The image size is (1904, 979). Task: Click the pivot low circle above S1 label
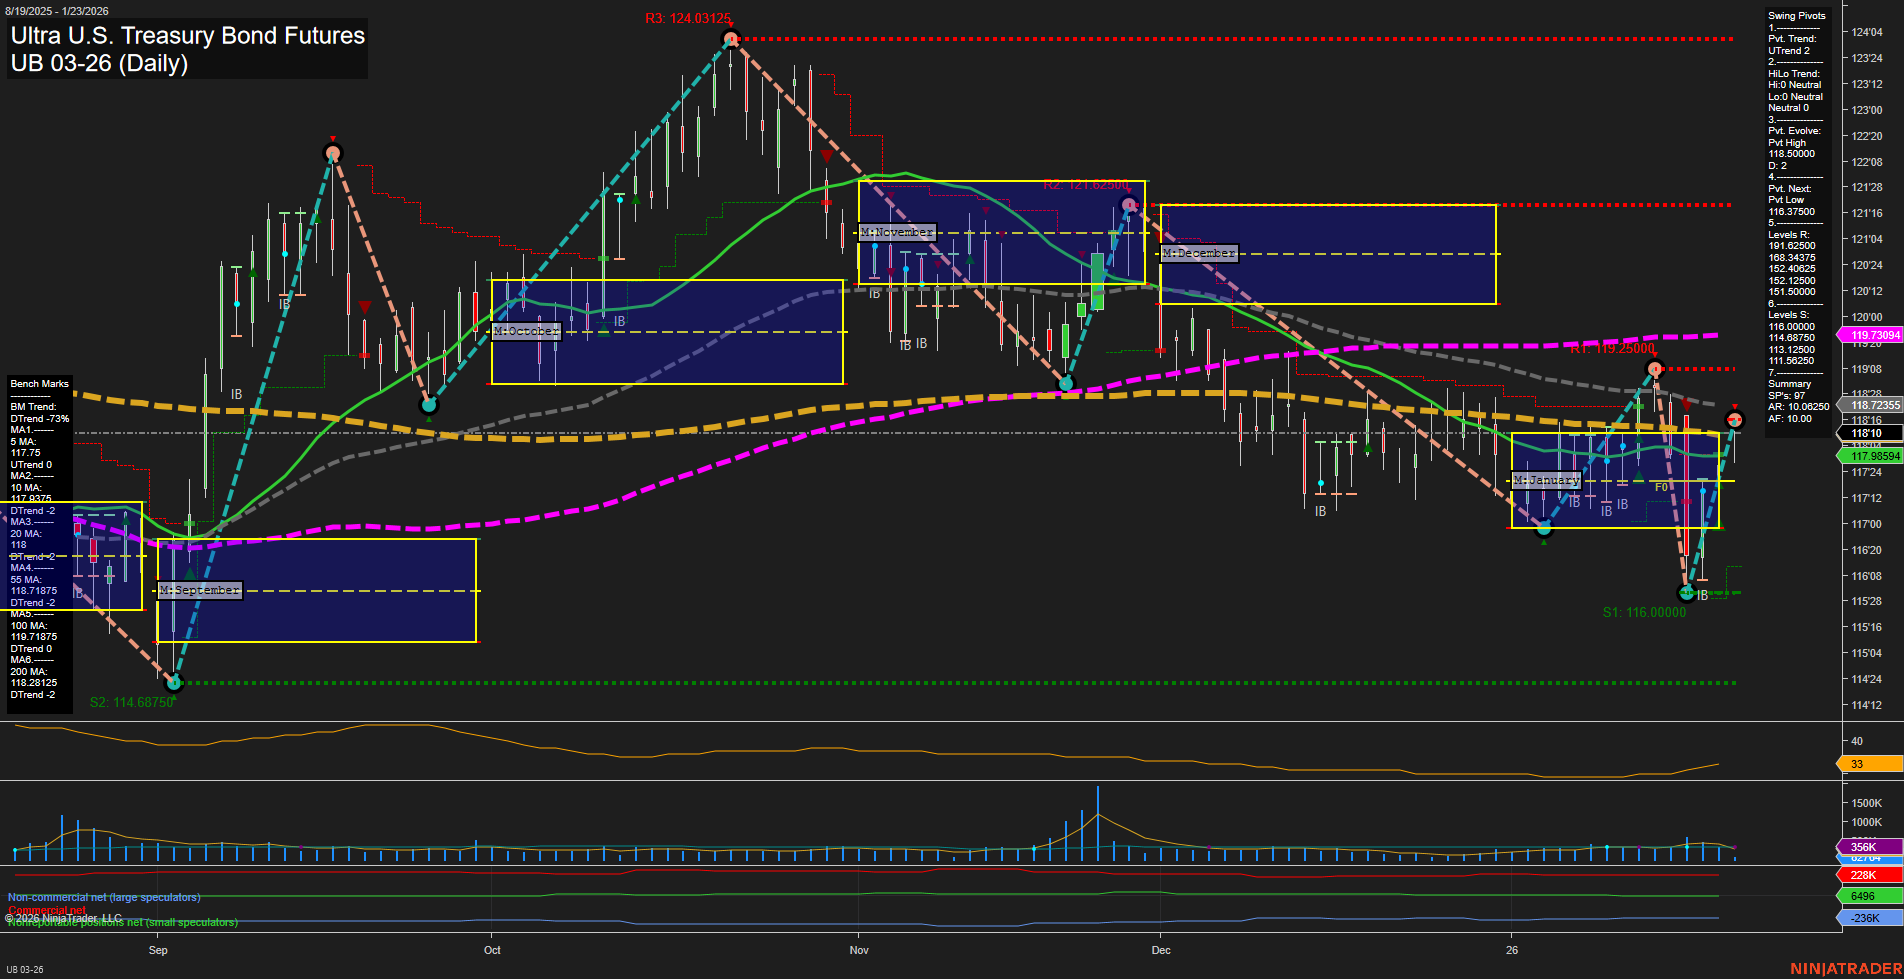[1687, 593]
